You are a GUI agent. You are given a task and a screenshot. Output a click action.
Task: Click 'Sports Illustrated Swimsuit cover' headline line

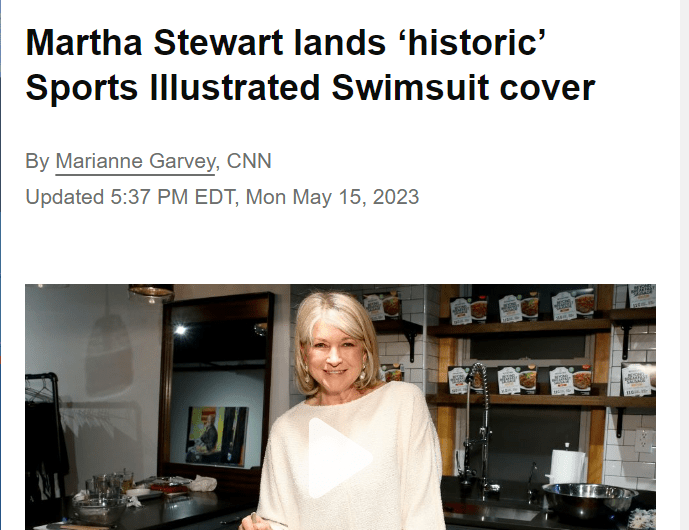[310, 87]
